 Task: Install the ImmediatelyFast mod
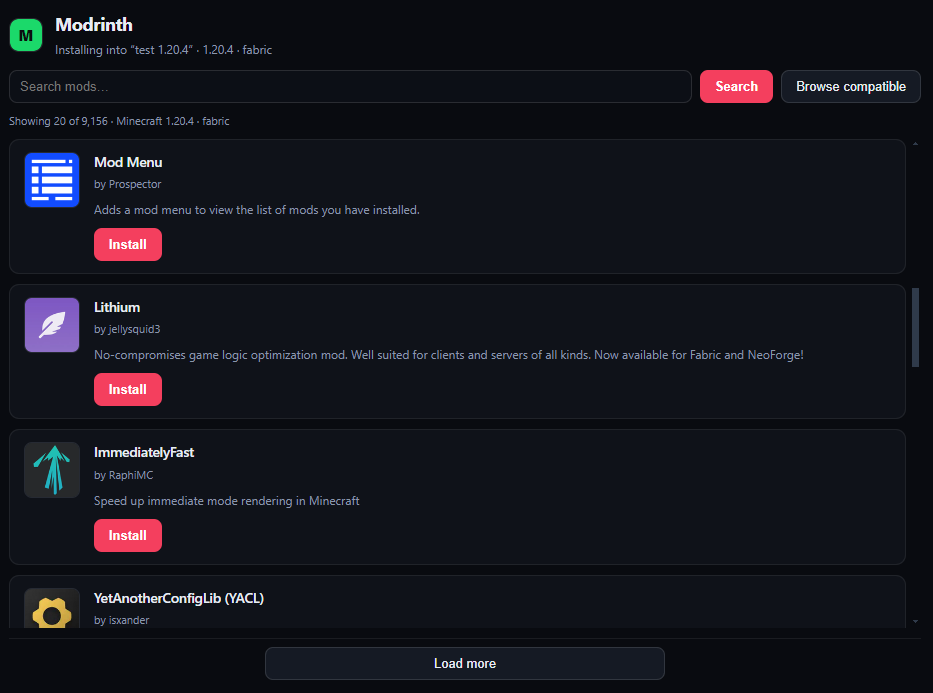pos(127,535)
